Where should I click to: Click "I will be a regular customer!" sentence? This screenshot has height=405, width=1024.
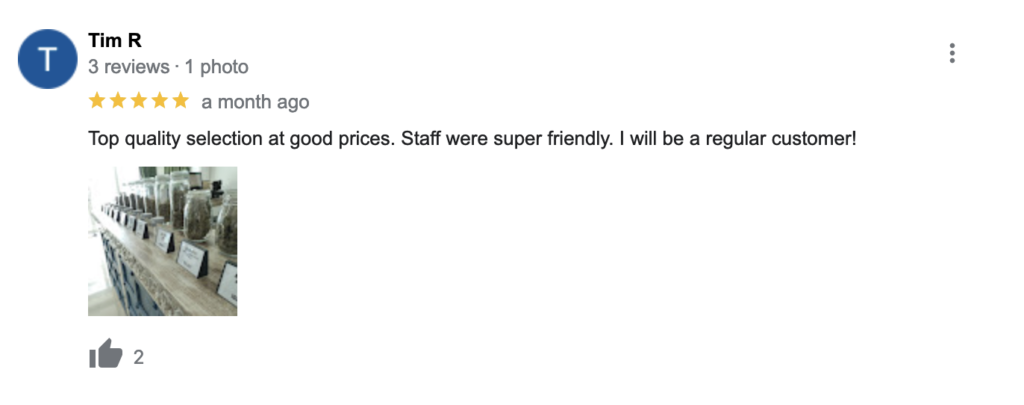[x=737, y=139]
